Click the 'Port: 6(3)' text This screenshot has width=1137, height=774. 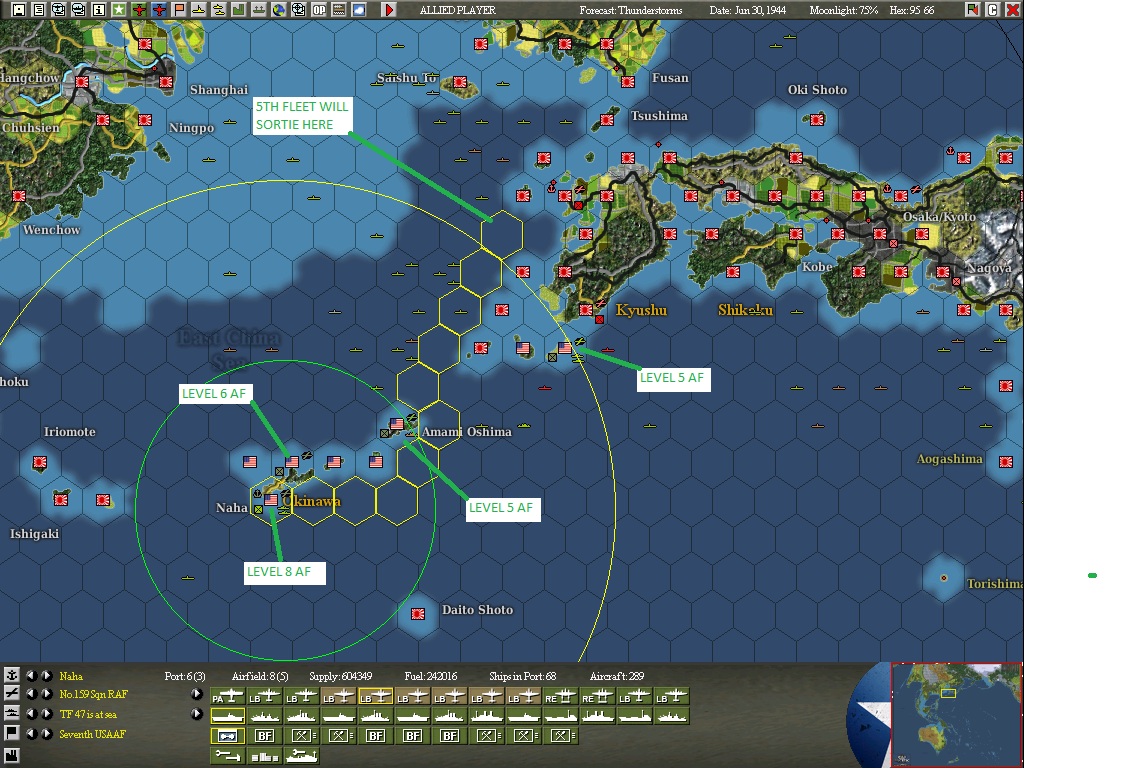point(185,676)
